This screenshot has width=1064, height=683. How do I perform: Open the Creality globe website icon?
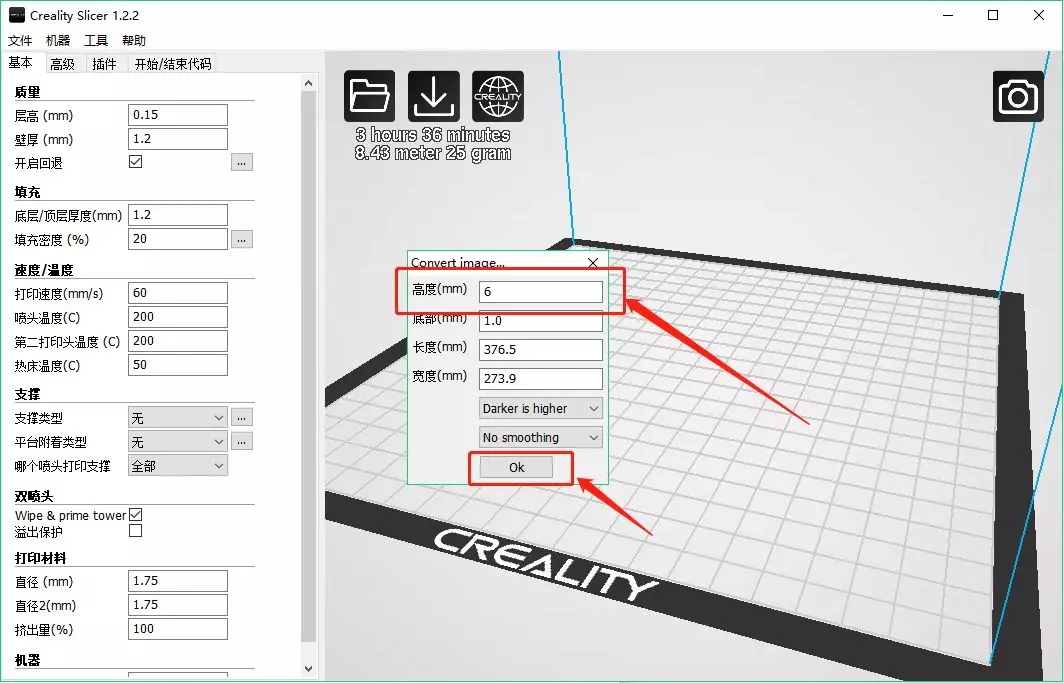[498, 96]
